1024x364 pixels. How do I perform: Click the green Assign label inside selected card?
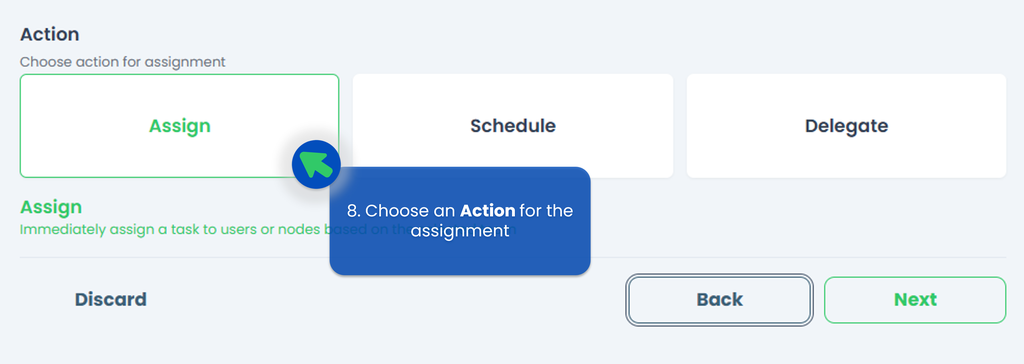click(180, 125)
